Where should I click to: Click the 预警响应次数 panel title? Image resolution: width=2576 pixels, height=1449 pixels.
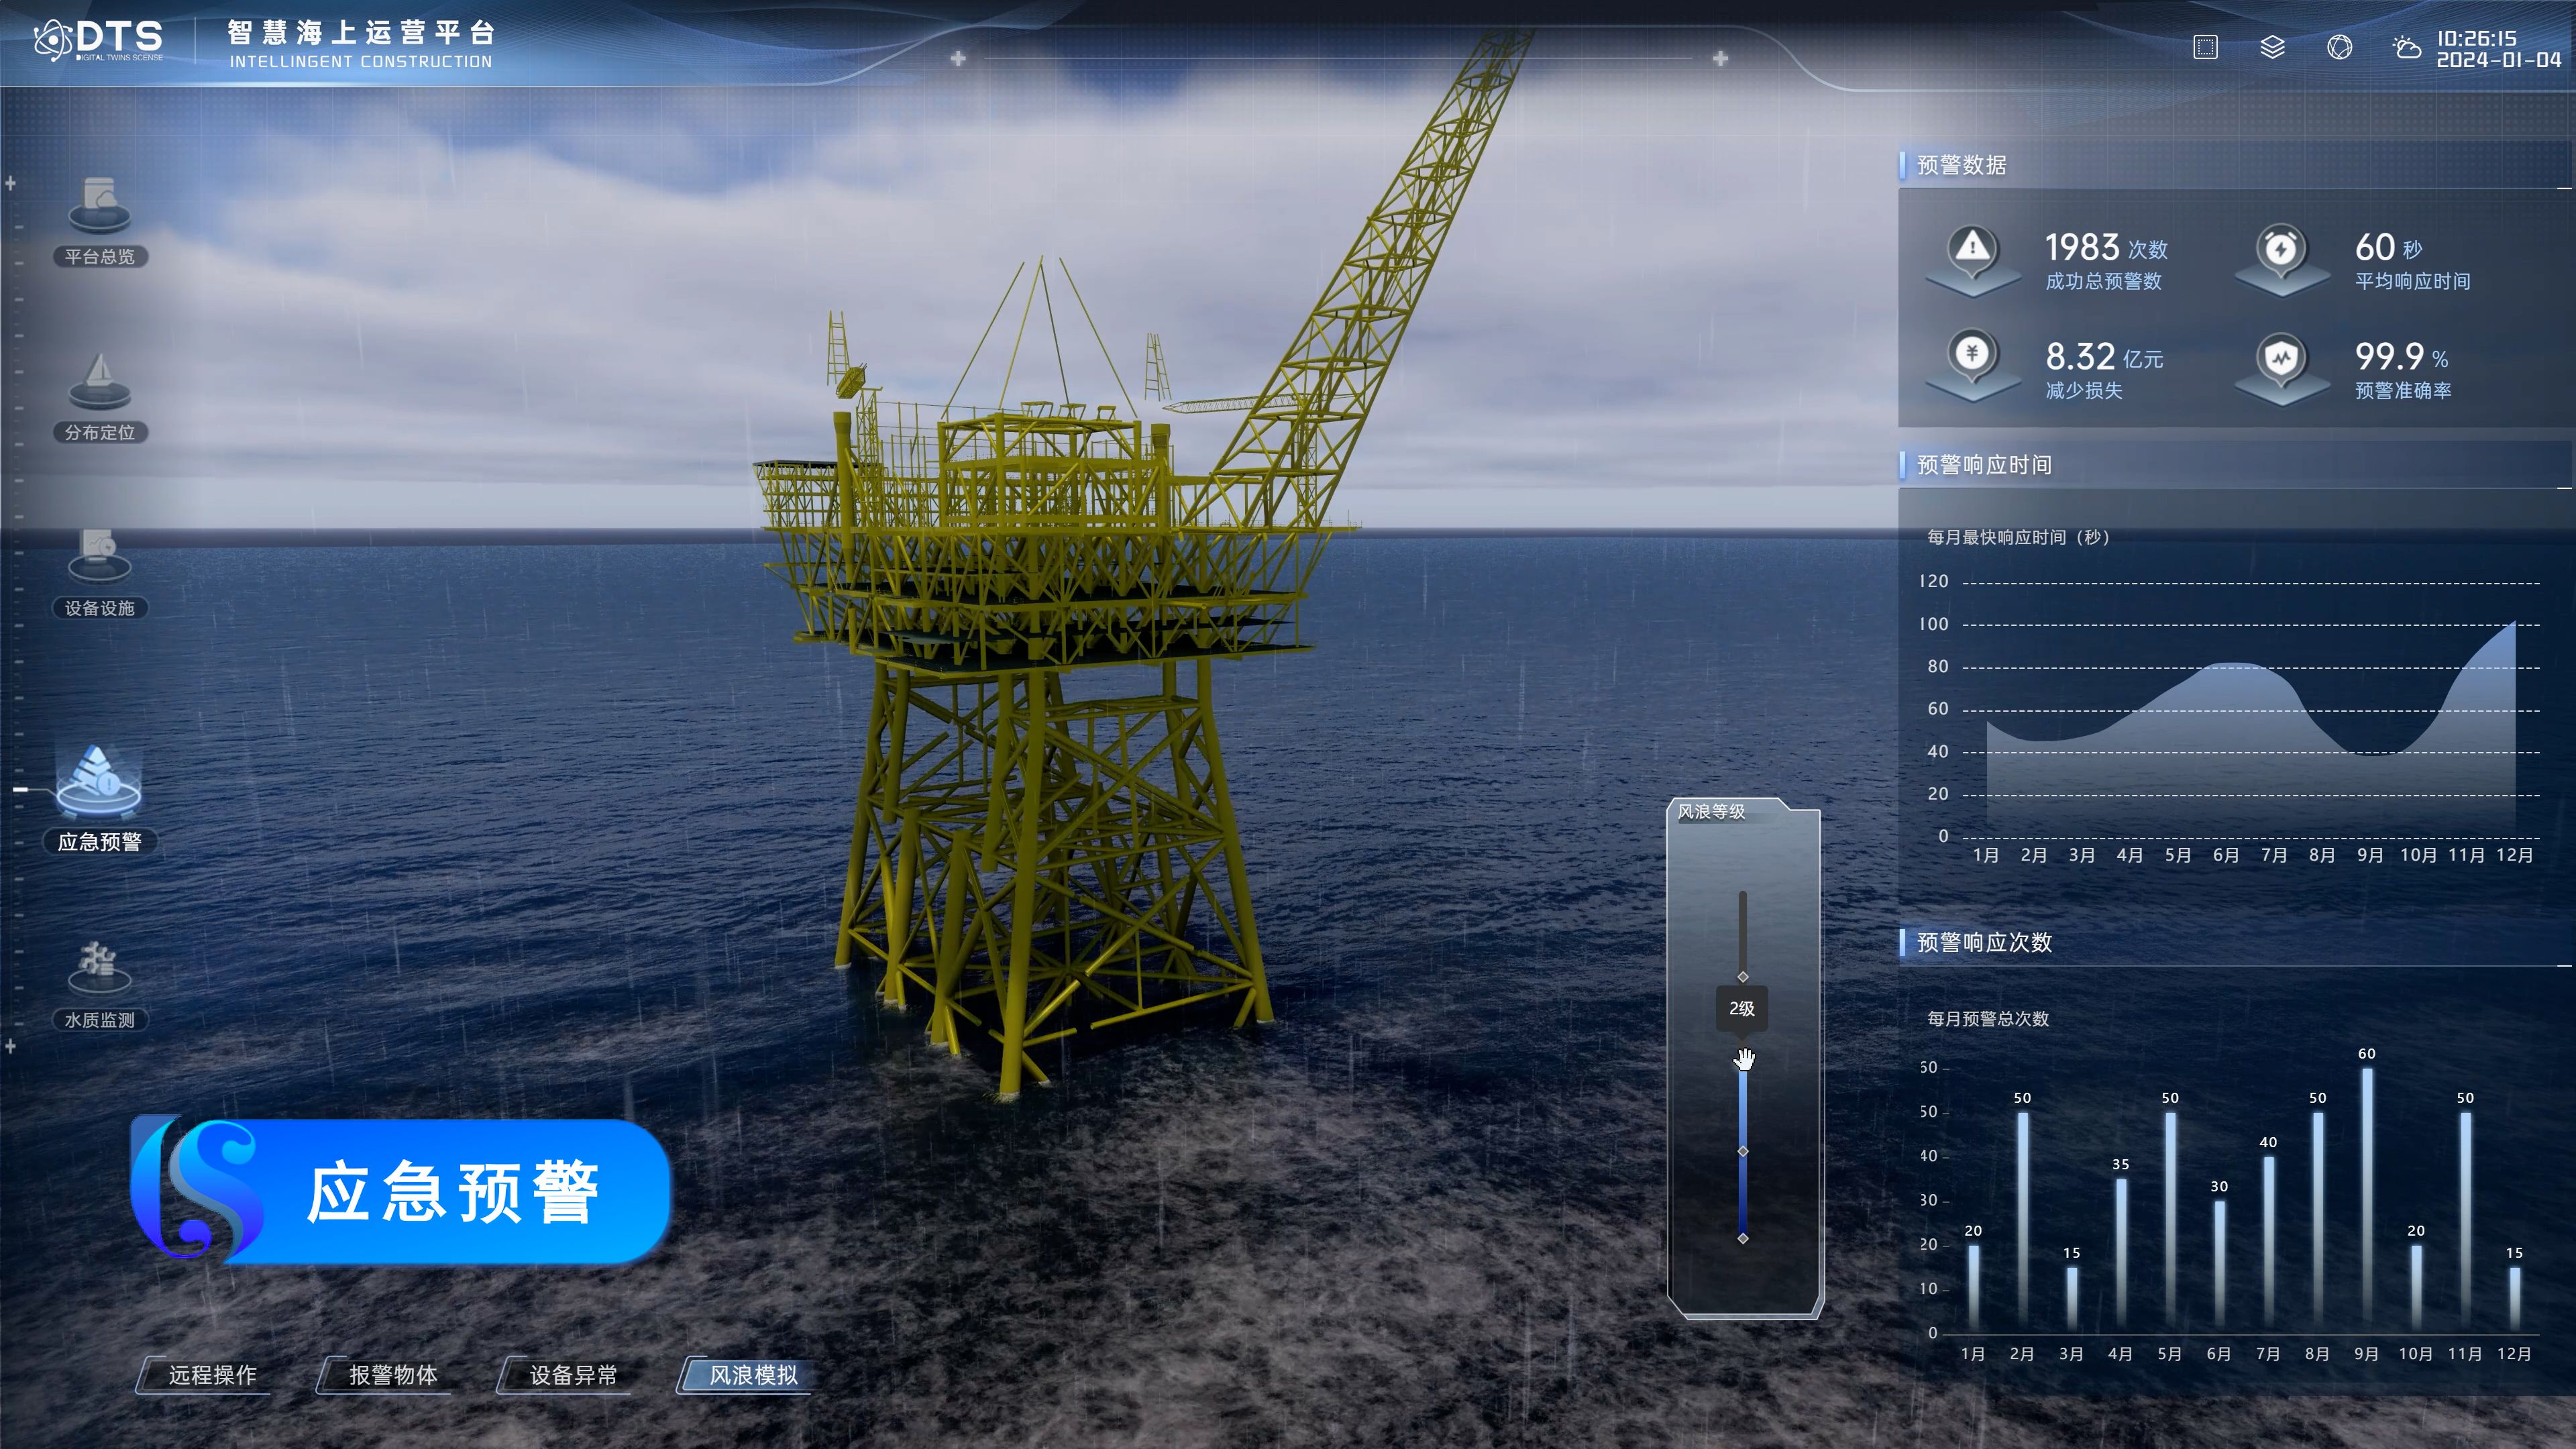(1984, 942)
